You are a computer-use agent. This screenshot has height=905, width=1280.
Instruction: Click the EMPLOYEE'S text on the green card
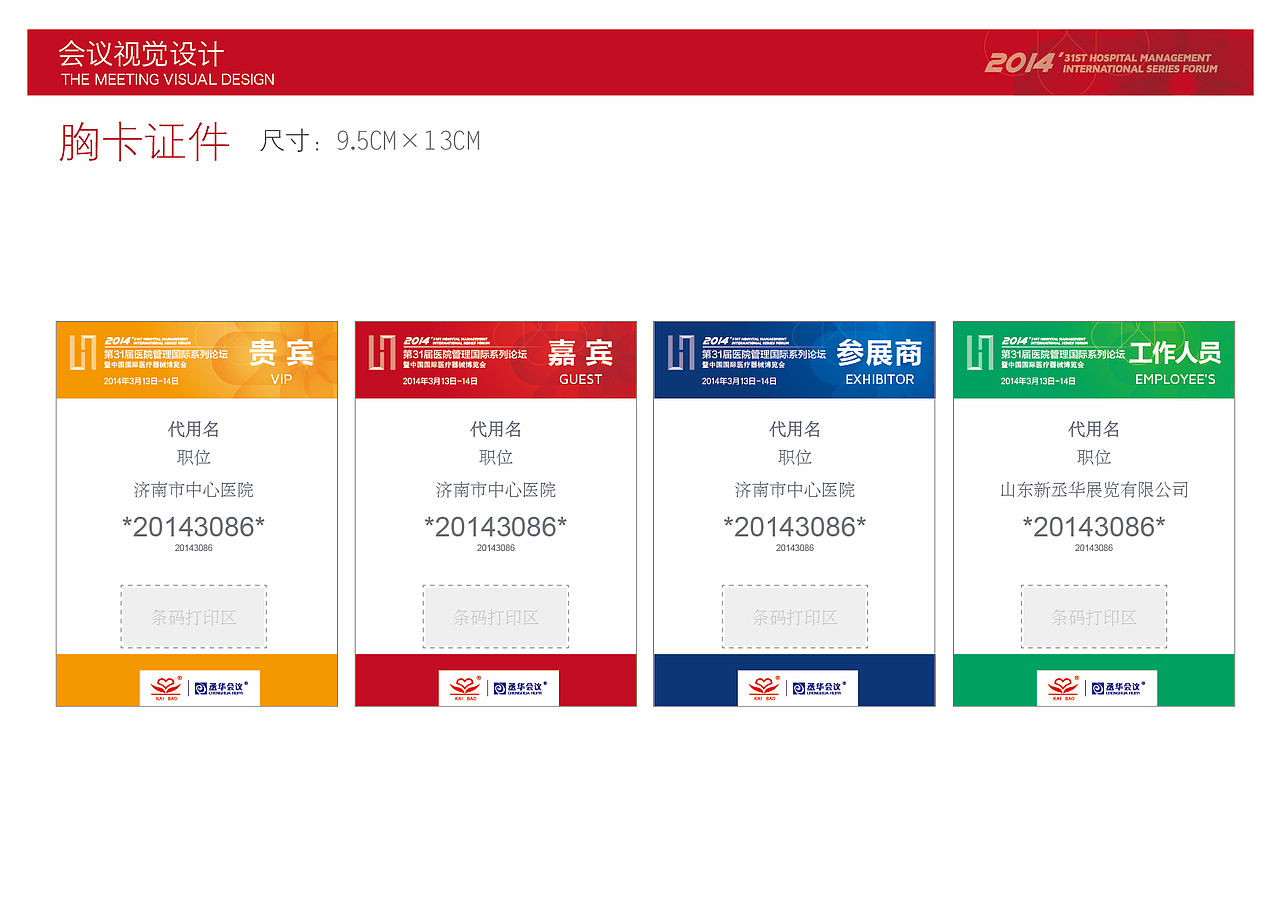[1175, 379]
